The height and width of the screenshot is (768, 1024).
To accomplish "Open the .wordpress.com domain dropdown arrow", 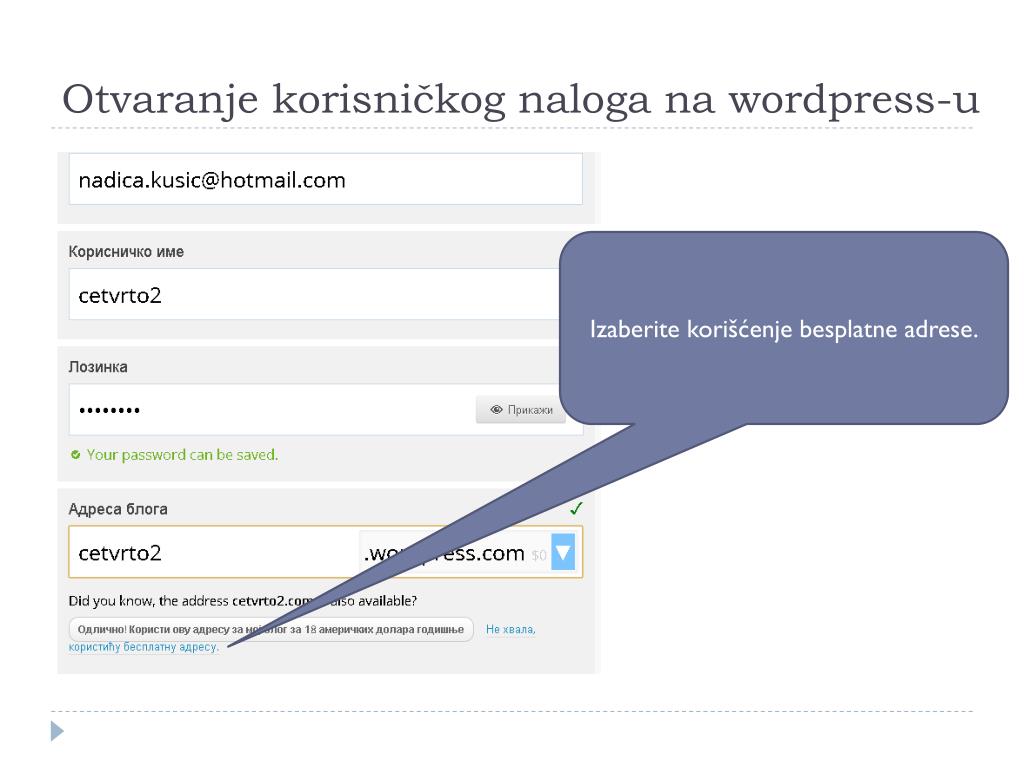I will click(563, 552).
